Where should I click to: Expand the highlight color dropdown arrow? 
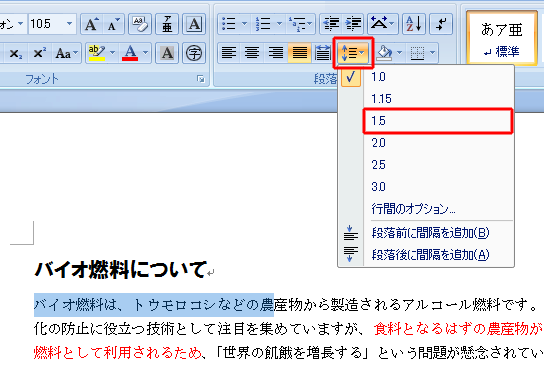click(112, 53)
